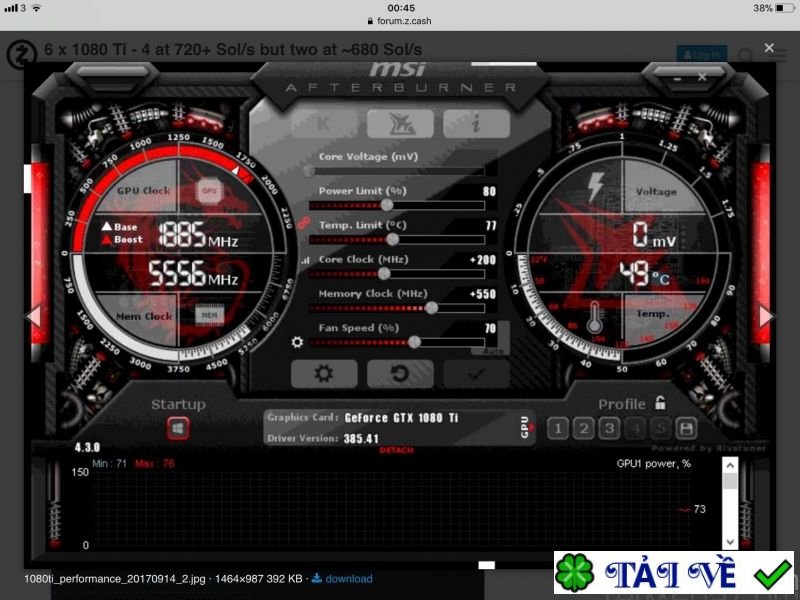Click the Kombustor K button
800x600 pixels.
323,123
